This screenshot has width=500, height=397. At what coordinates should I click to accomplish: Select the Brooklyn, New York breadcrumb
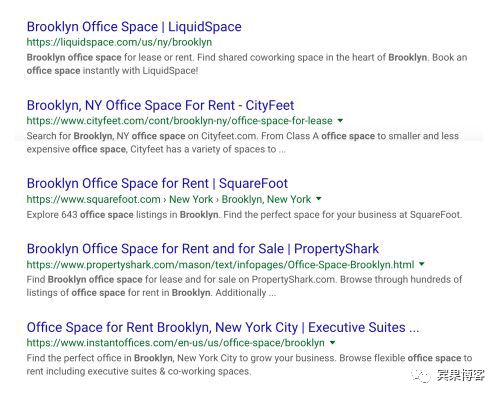coord(266,199)
